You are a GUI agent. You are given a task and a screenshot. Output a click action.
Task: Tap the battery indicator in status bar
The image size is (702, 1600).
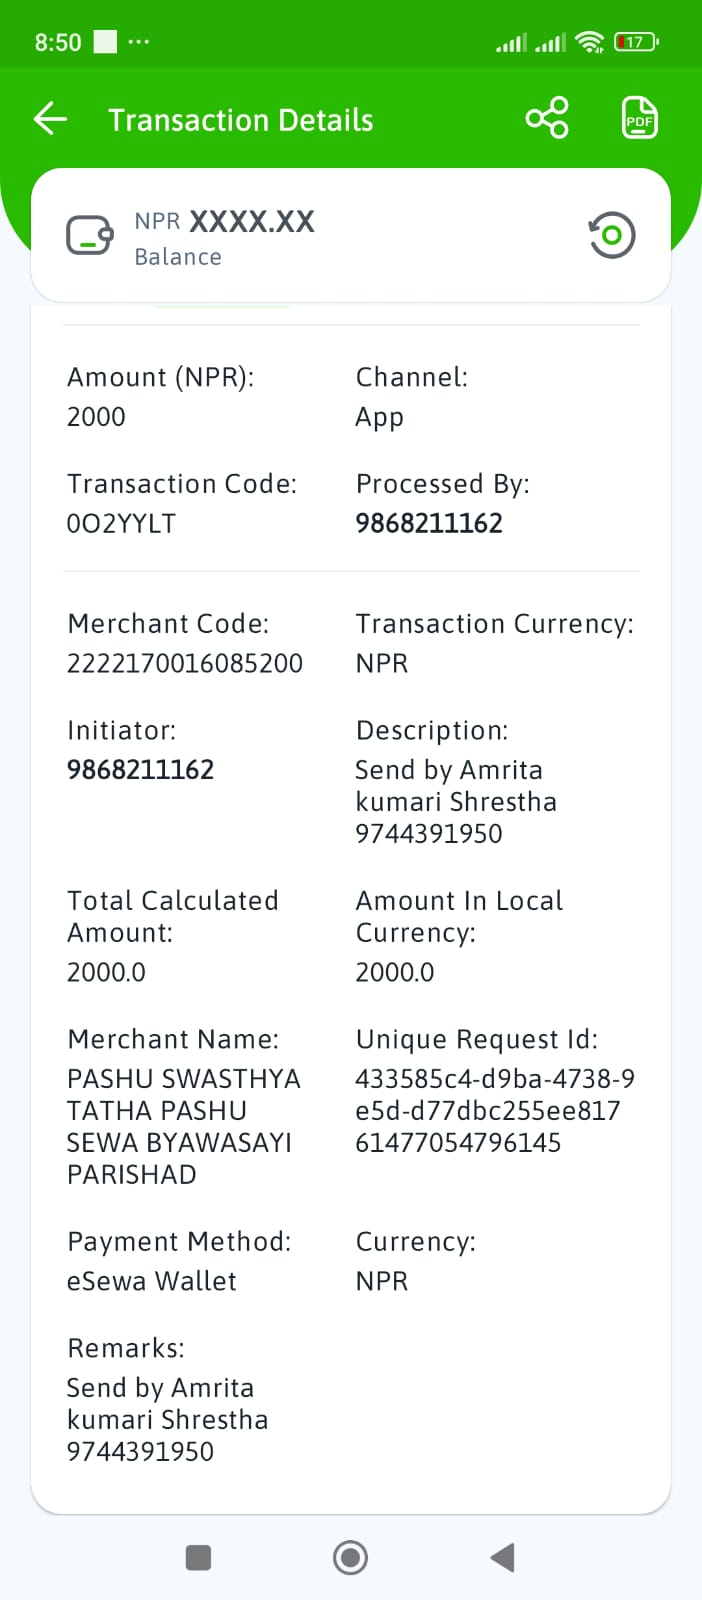(636, 42)
